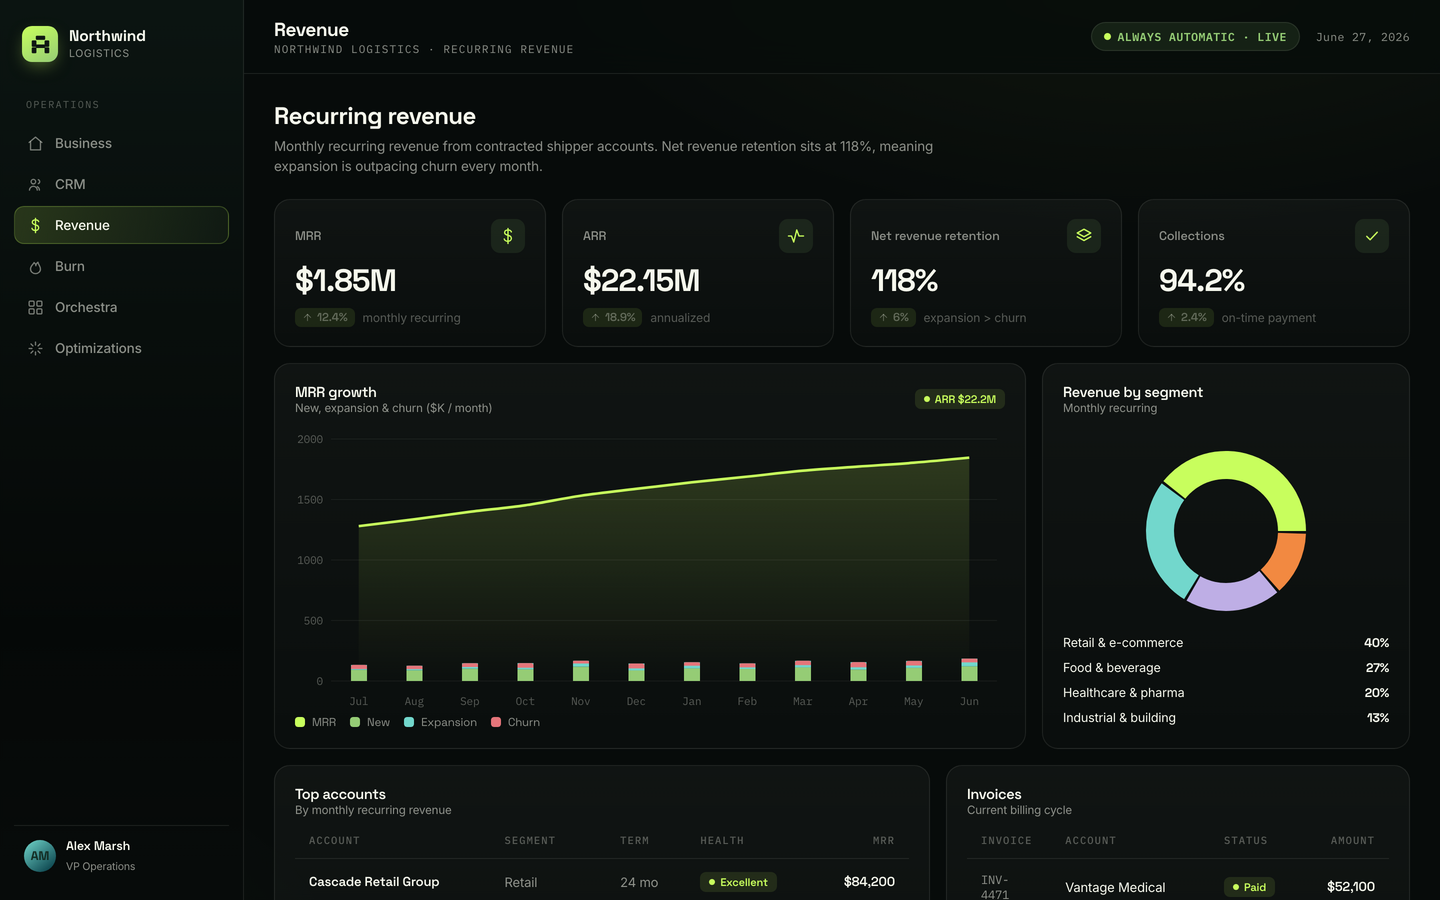Click the house icon beside Business
Viewport: 1440px width, 900px height.
point(35,143)
